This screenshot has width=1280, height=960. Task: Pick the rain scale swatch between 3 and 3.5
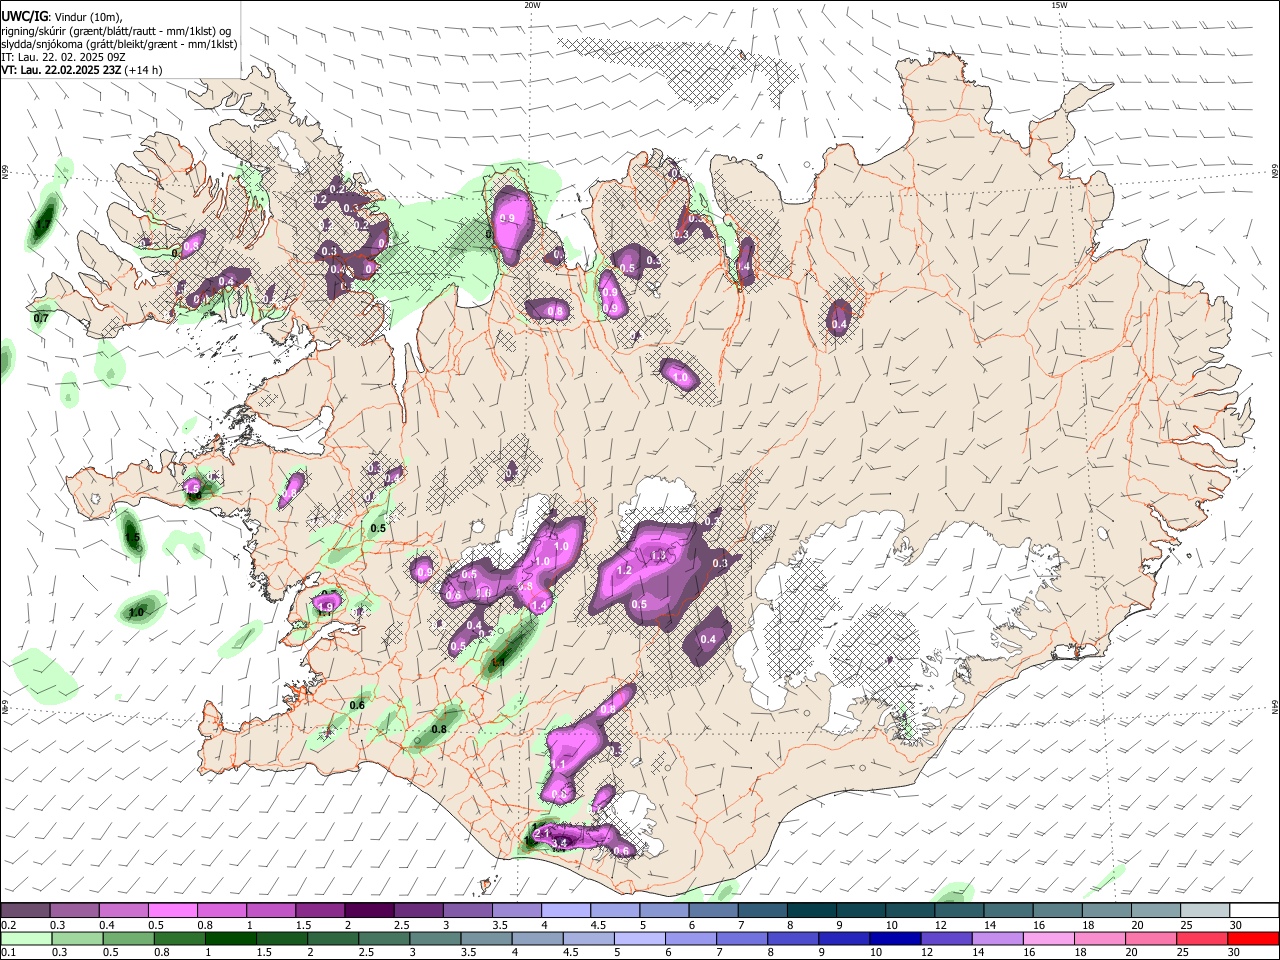[x=435, y=938]
